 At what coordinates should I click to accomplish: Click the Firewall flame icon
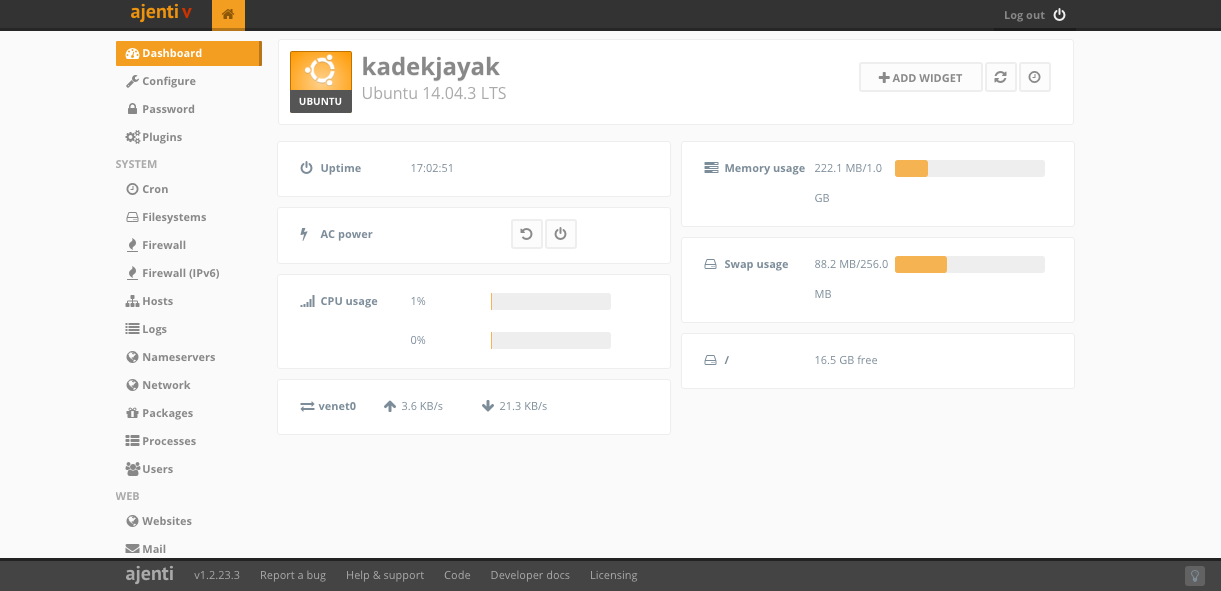point(132,245)
